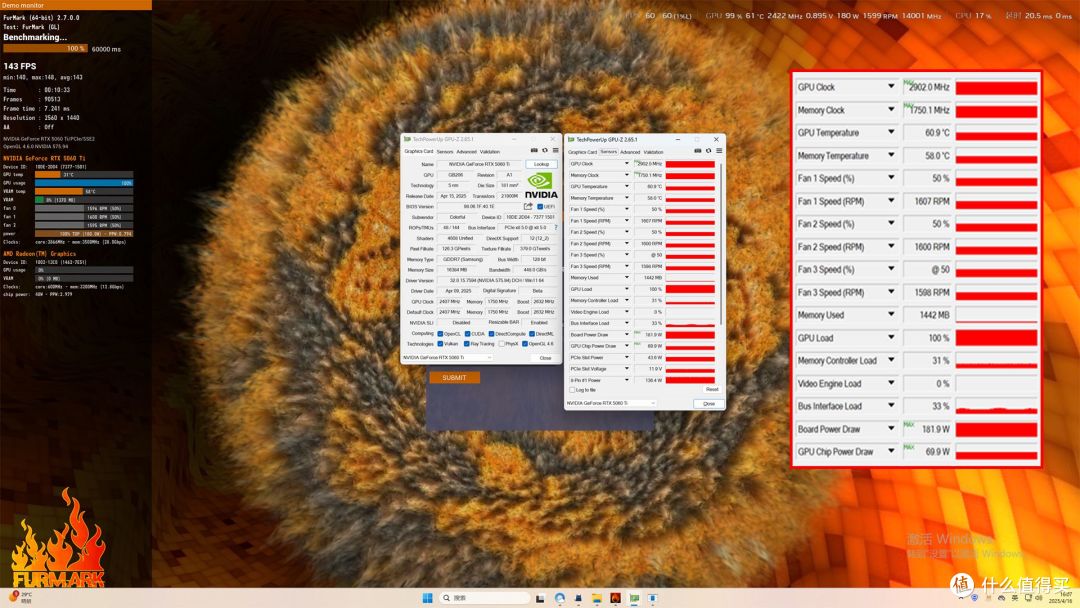Click Close button in the Sensors GPU-Z window

[709, 403]
